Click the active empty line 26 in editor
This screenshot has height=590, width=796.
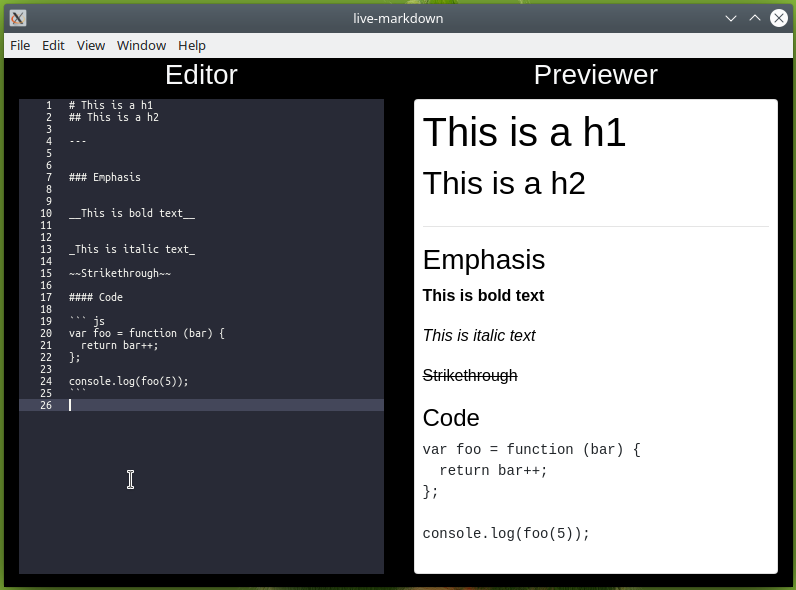[x=201, y=405]
